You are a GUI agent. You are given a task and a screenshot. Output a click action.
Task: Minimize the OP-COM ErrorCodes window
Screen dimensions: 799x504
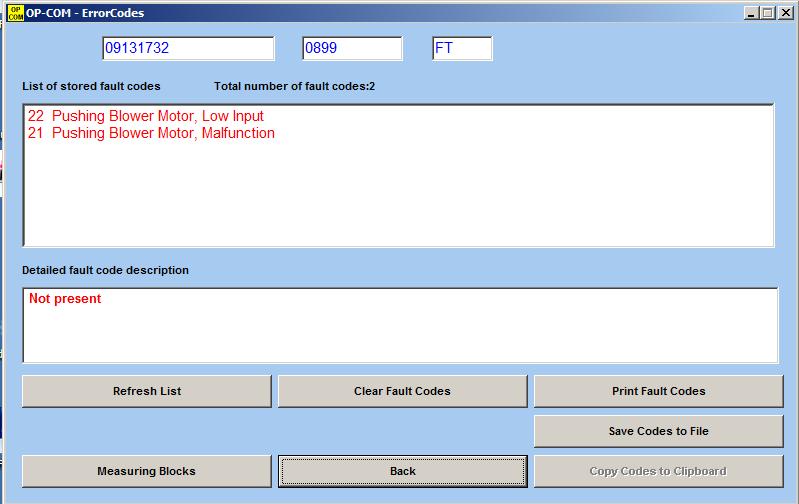point(750,13)
